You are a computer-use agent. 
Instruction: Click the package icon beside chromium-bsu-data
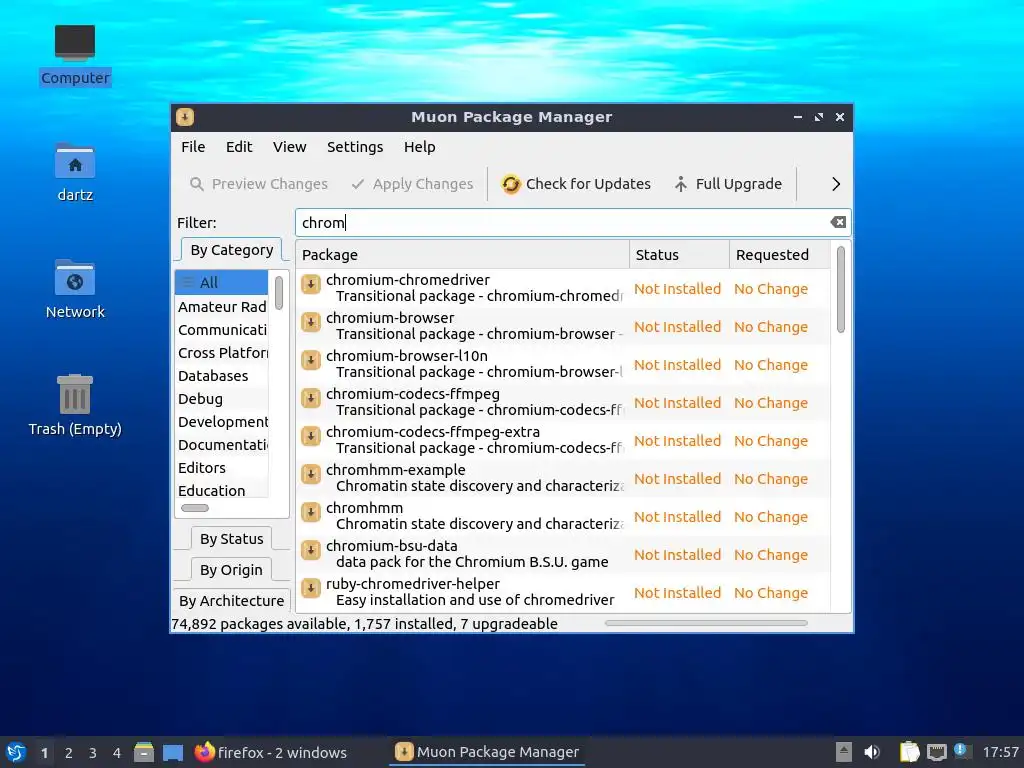pyautogui.click(x=311, y=550)
